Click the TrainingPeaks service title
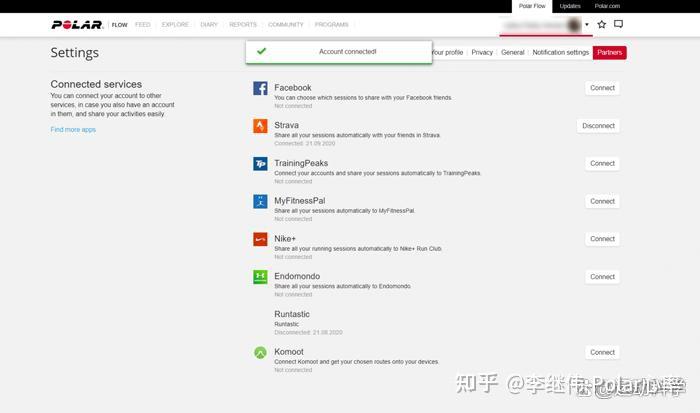 point(301,163)
